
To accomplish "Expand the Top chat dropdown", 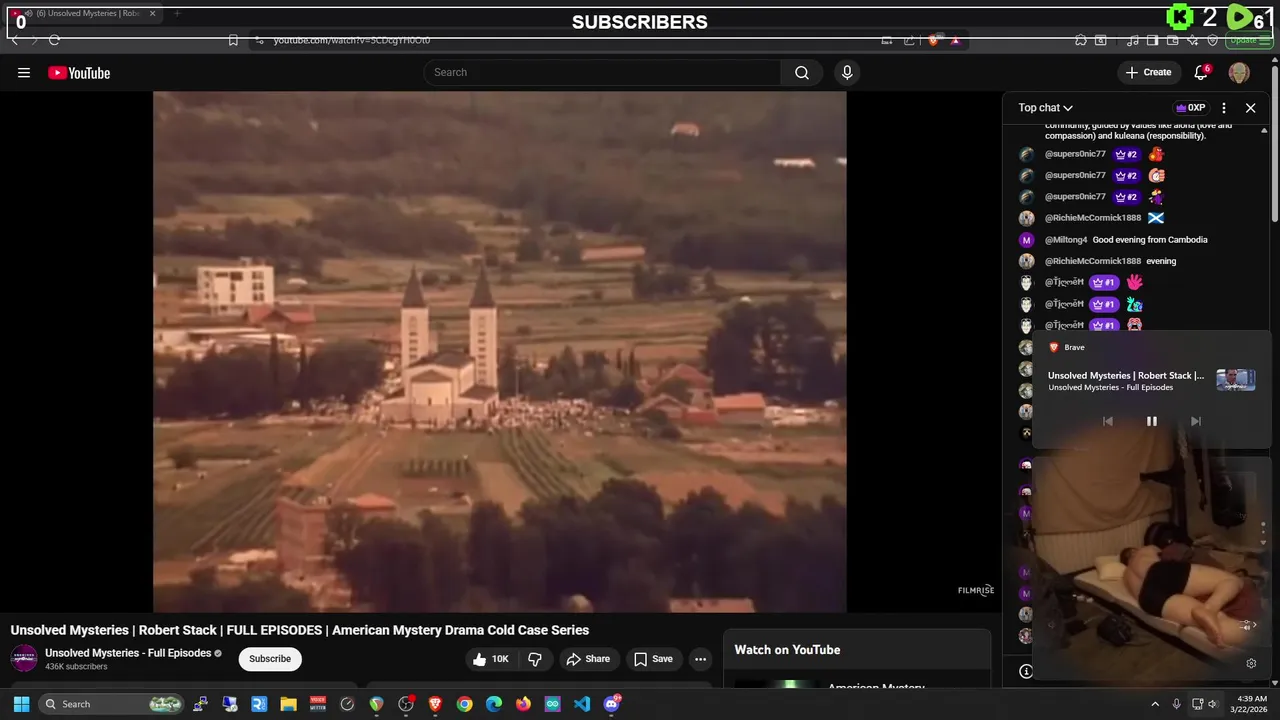I will click(x=1045, y=108).
